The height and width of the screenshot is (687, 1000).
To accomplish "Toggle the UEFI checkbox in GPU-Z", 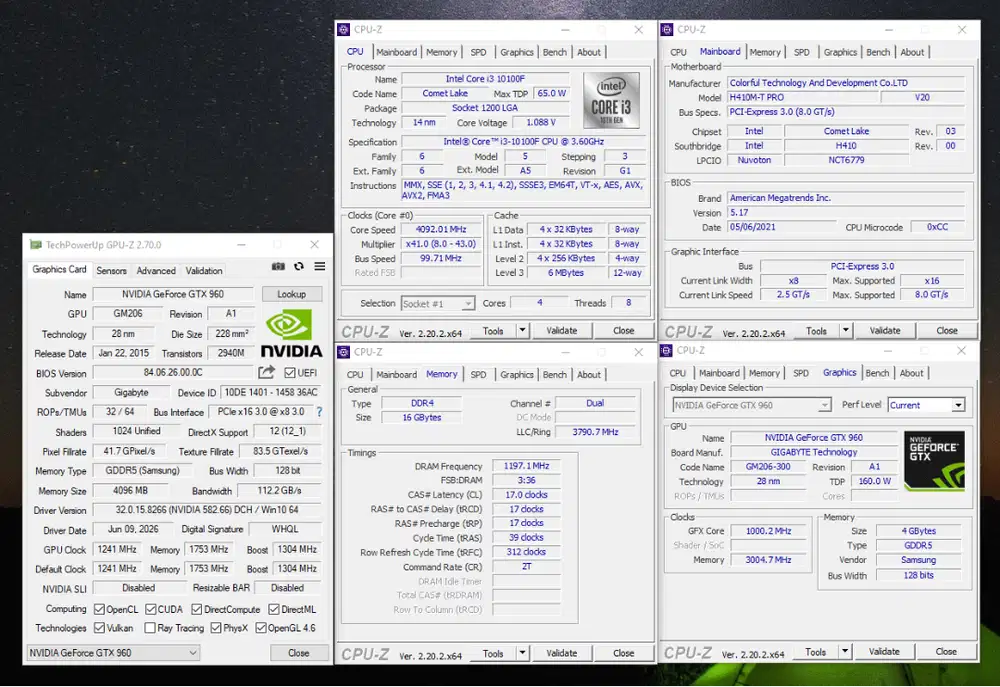I will [290, 373].
